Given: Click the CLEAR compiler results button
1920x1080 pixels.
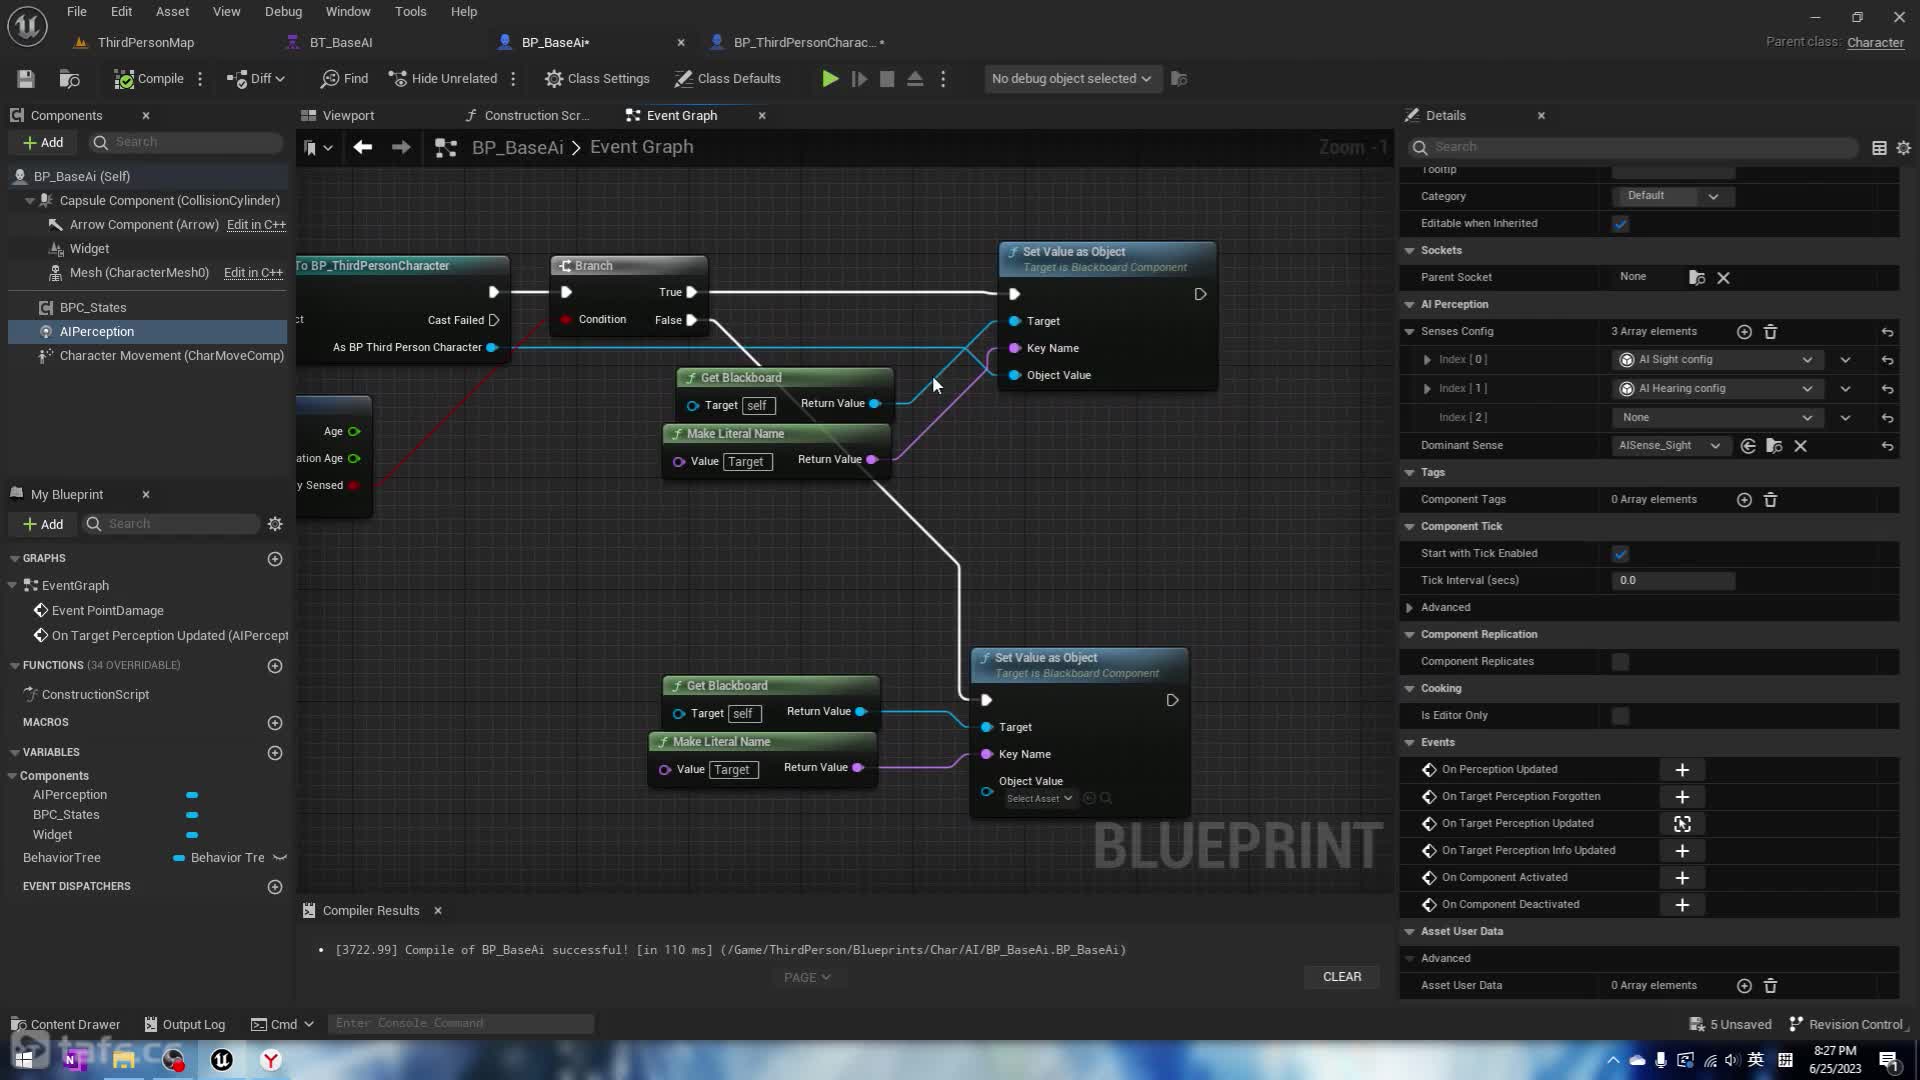Looking at the screenshot, I should pos(1341,977).
